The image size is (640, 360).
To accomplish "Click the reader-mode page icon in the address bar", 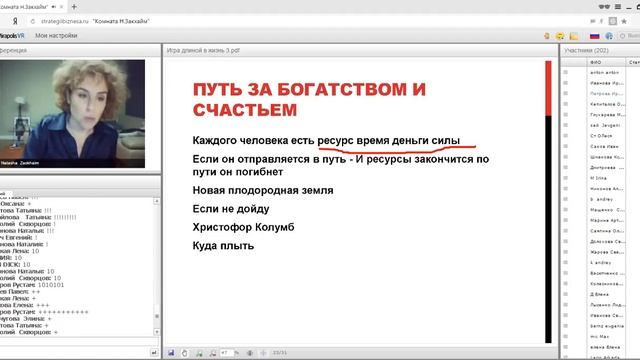I will point(613,21).
